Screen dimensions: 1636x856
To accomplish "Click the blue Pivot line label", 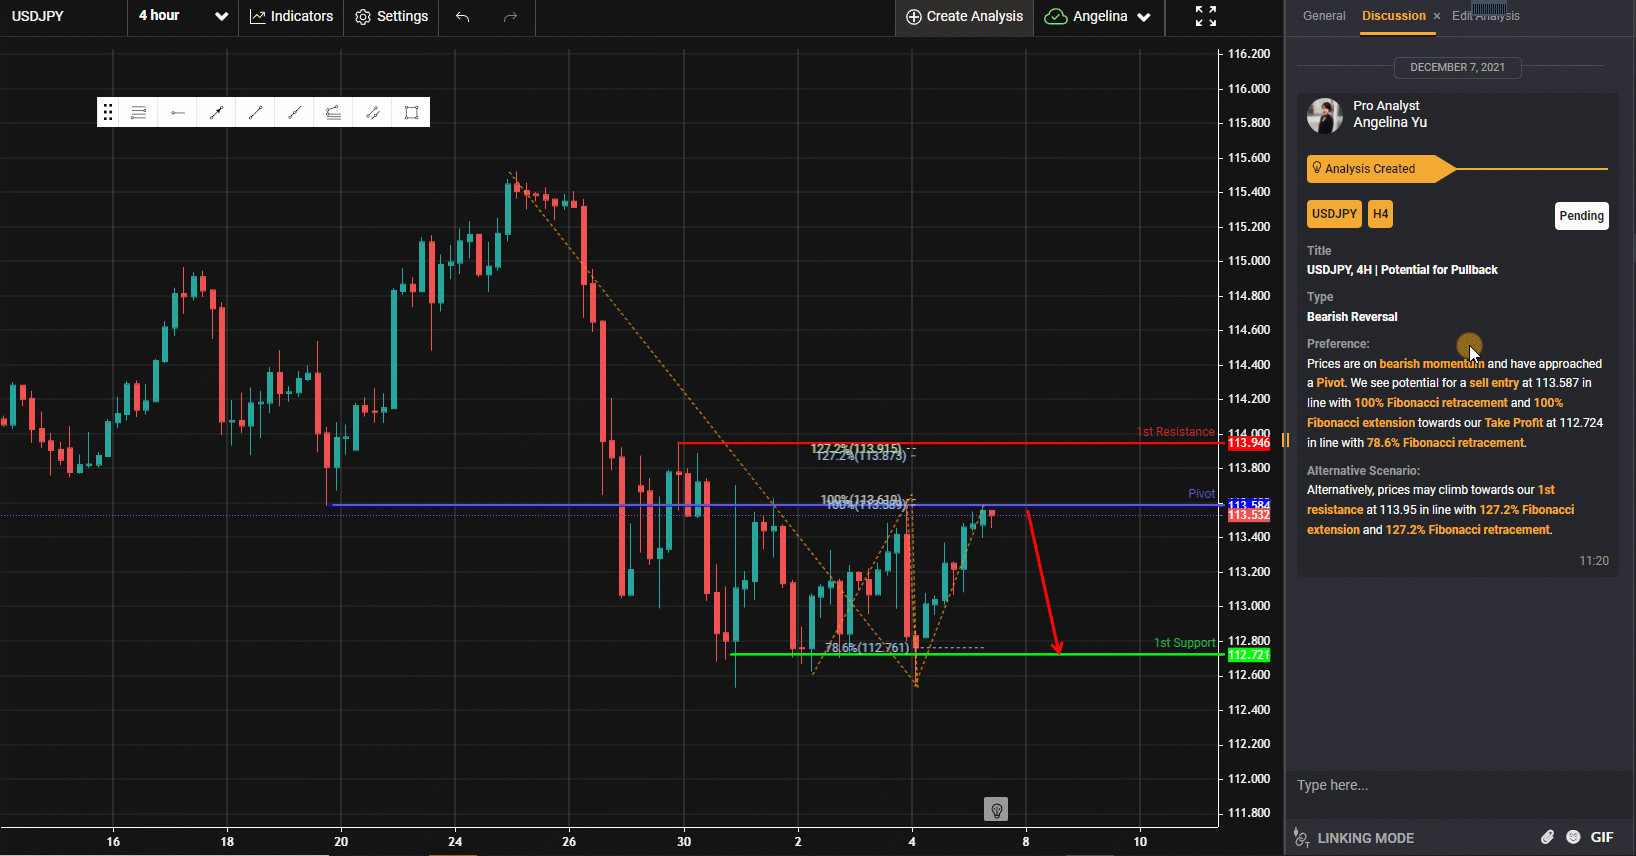I will click(1201, 494).
